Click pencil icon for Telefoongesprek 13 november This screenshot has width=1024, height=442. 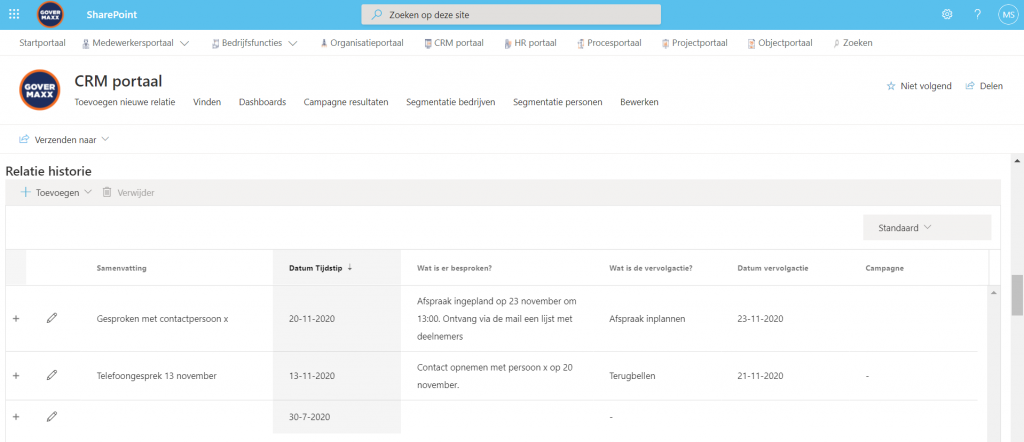pos(52,376)
